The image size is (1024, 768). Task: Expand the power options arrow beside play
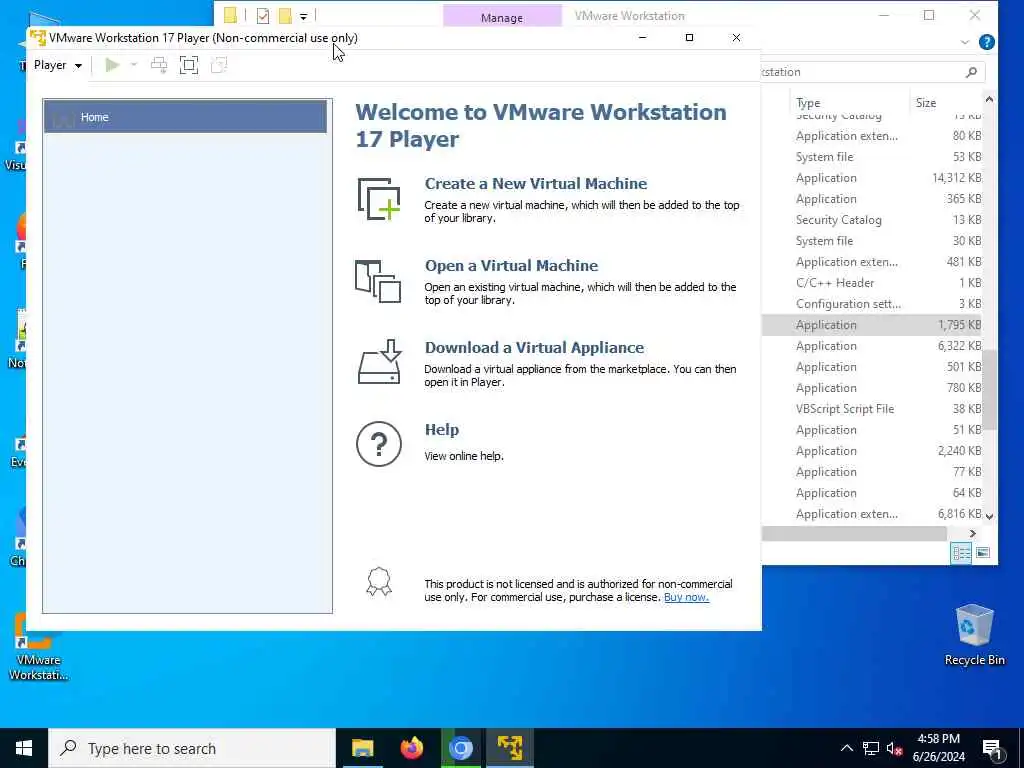pos(134,65)
